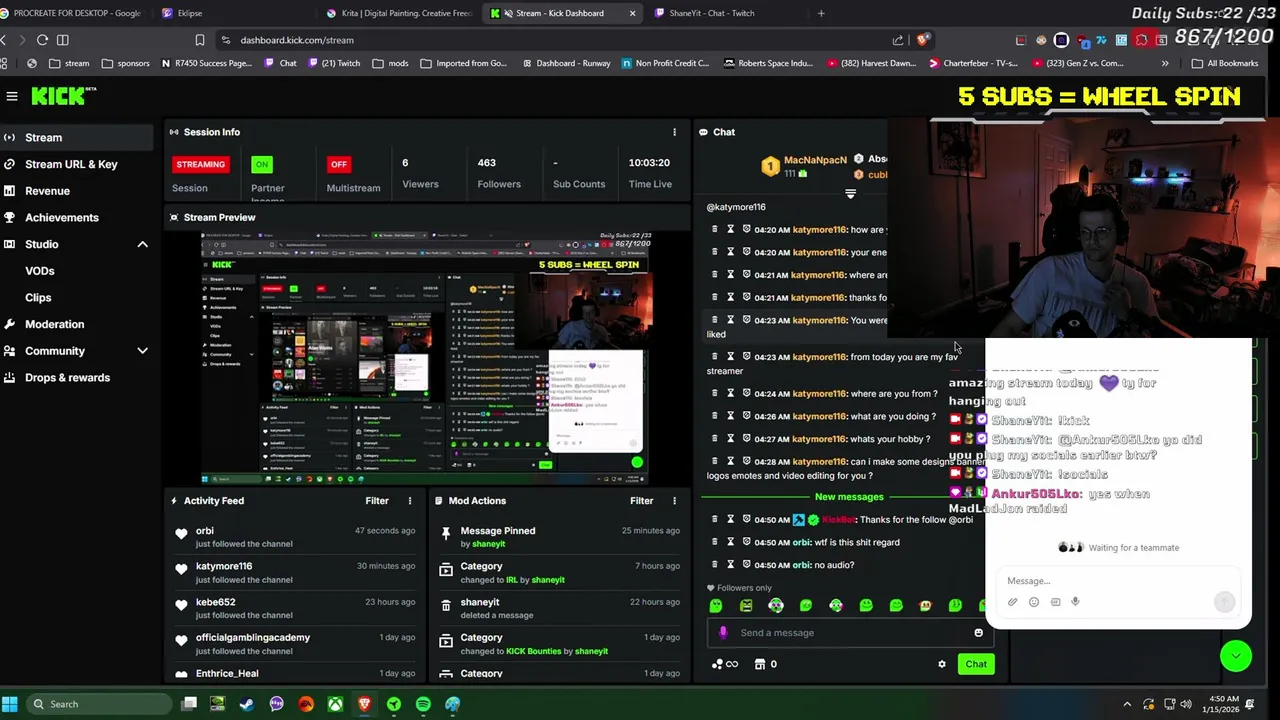Click shaneyit link under Message Pinned
Image resolution: width=1280 pixels, height=720 pixels.
tap(489, 544)
